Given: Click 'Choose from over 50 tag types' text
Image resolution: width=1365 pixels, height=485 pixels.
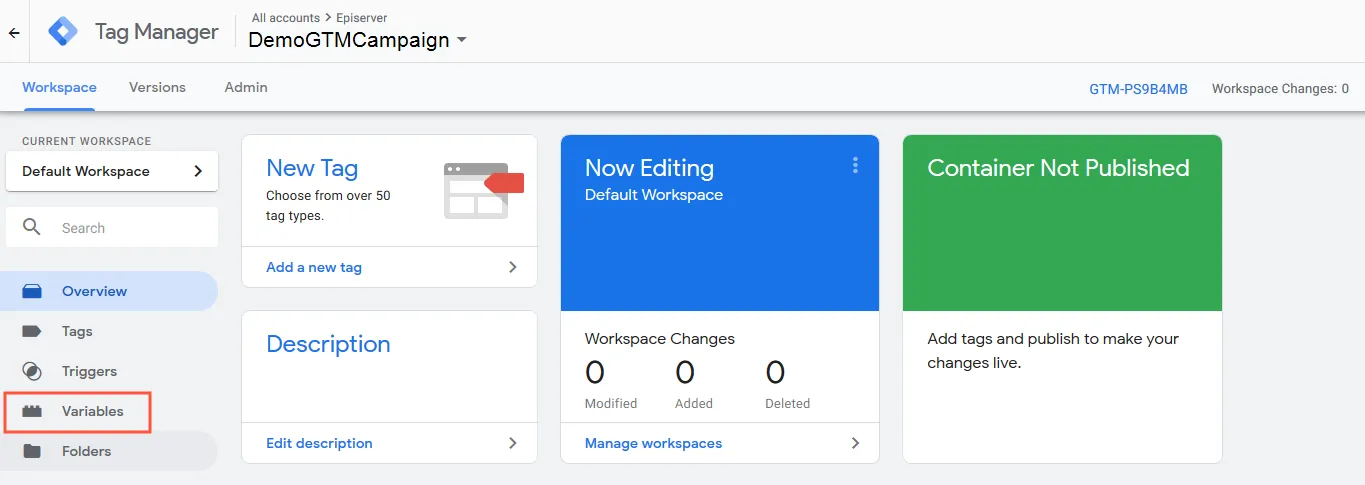Looking at the screenshot, I should pos(328,206).
